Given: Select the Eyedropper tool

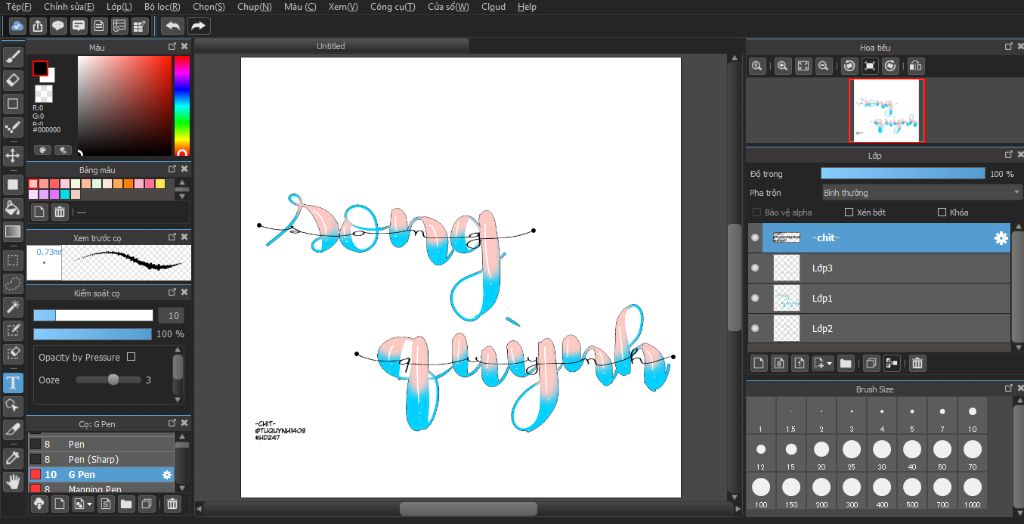Looking at the screenshot, I should 12,458.
